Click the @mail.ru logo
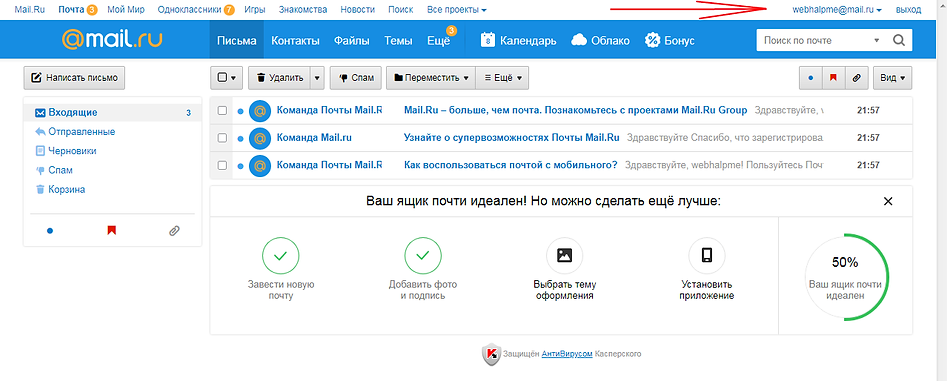This screenshot has height=381, width=947. (112, 40)
